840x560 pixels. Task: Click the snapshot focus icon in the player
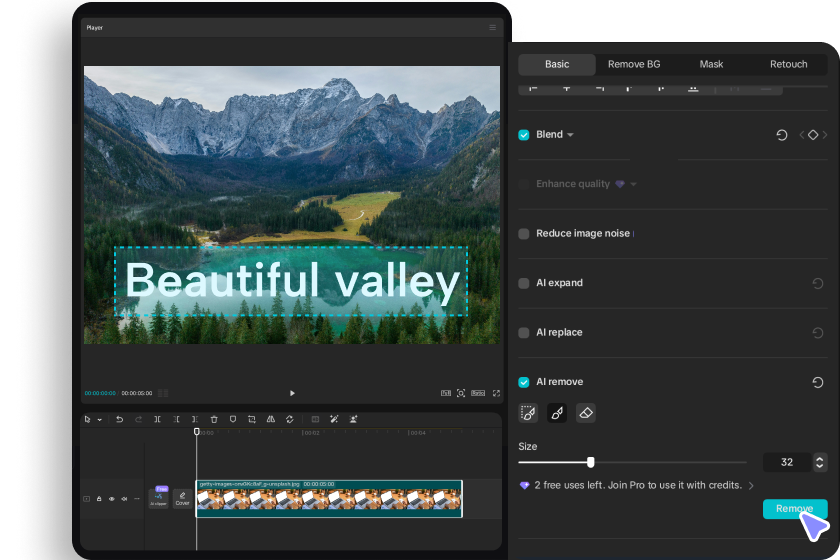(x=461, y=393)
